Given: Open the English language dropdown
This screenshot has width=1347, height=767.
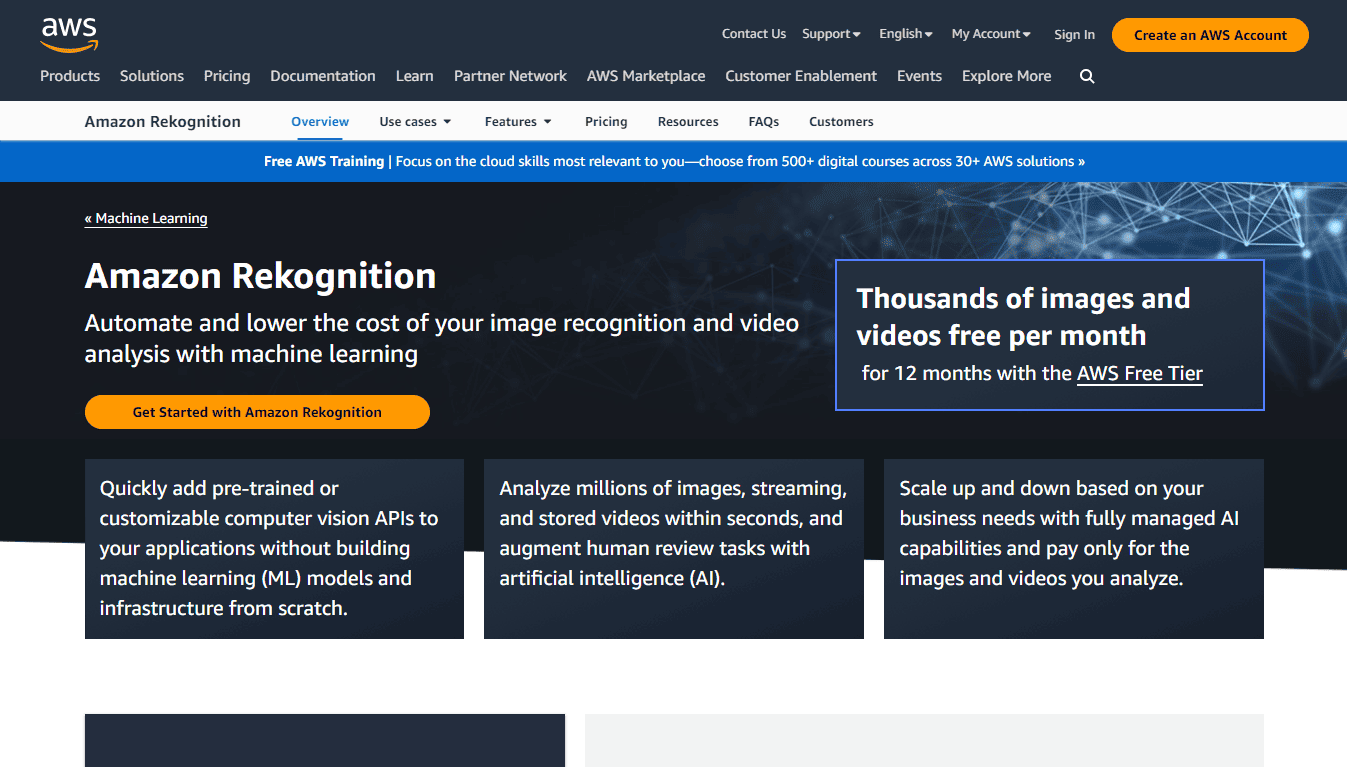Looking at the screenshot, I should click(x=904, y=33).
